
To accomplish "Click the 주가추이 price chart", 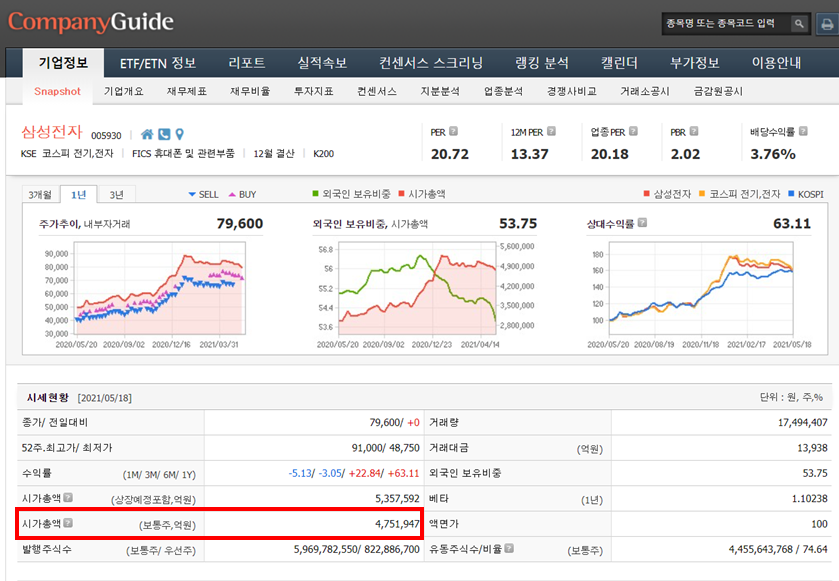I will [159, 288].
